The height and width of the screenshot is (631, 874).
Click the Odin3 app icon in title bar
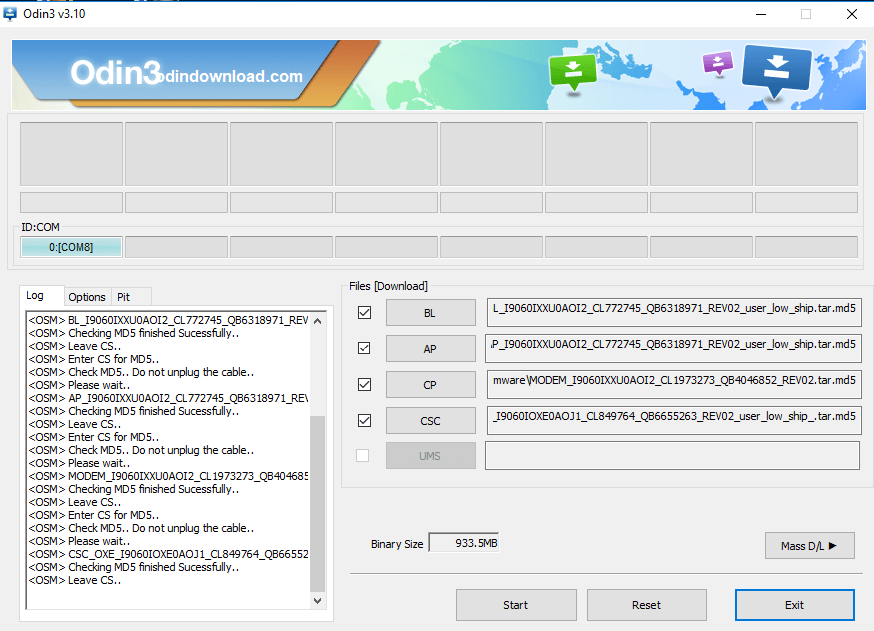coord(10,13)
